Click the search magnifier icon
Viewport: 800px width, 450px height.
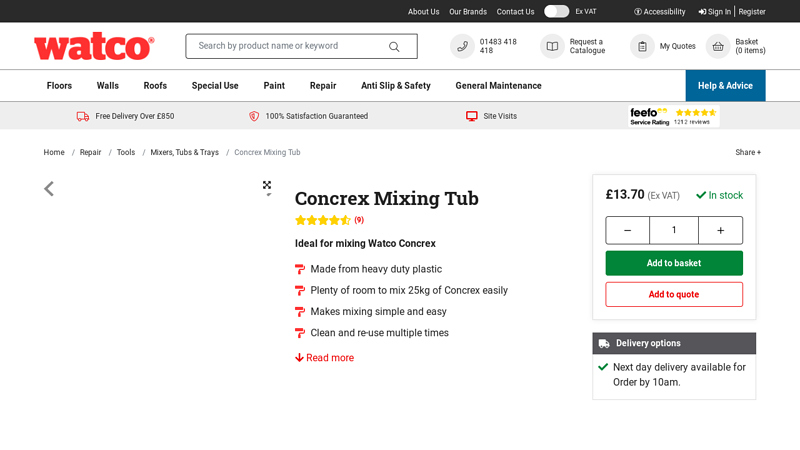[394, 46]
